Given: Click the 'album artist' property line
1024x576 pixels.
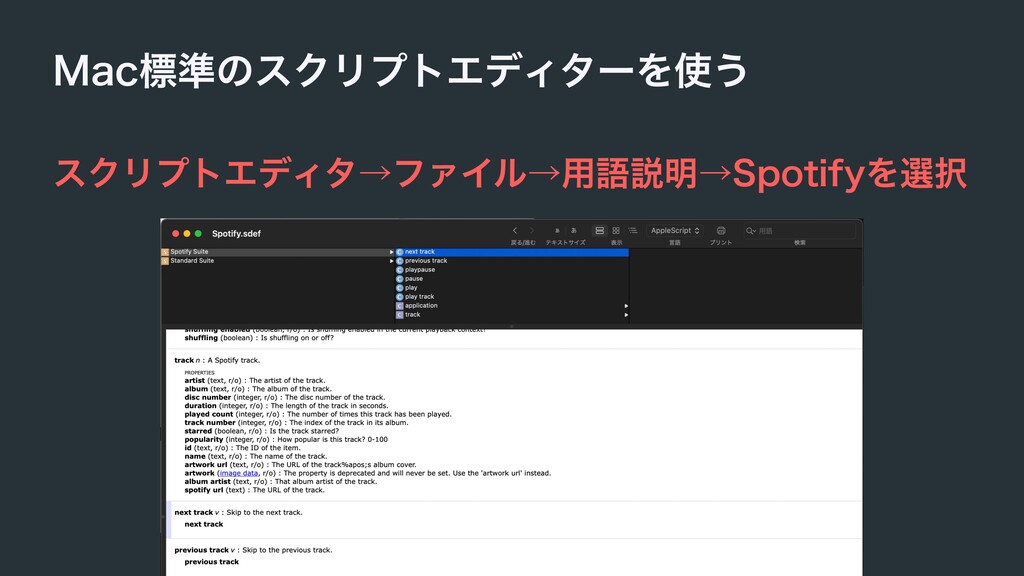Looking at the screenshot, I should tap(281, 481).
